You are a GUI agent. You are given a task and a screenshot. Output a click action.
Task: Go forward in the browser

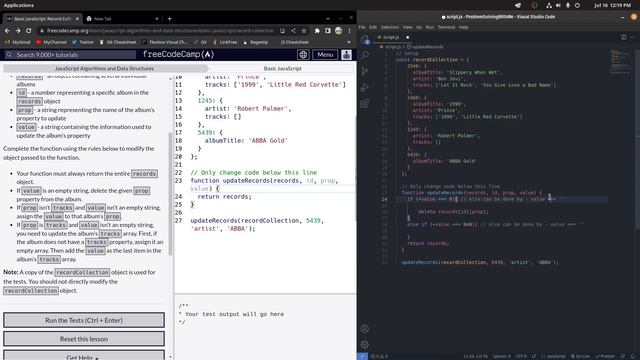click(x=18, y=31)
